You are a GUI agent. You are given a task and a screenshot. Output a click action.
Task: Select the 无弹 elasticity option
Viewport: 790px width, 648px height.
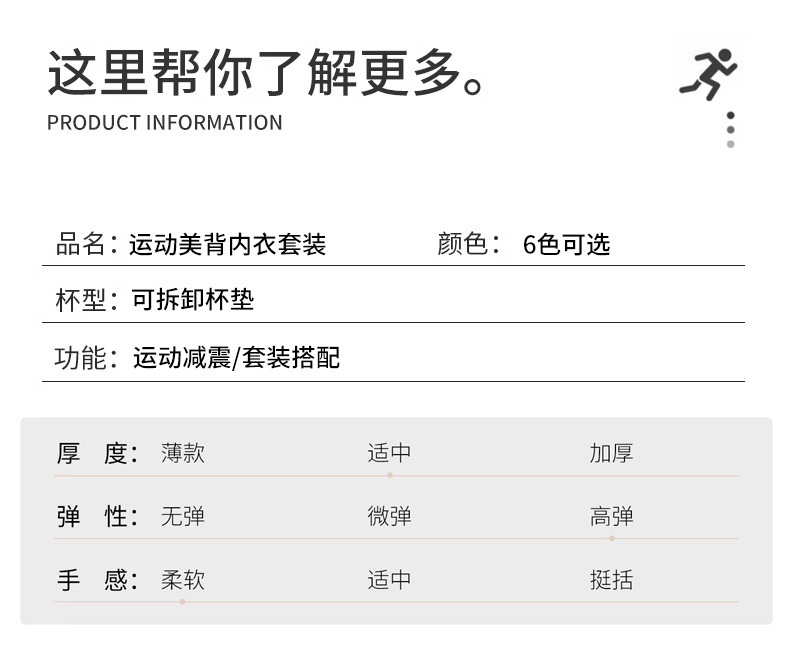(x=183, y=517)
